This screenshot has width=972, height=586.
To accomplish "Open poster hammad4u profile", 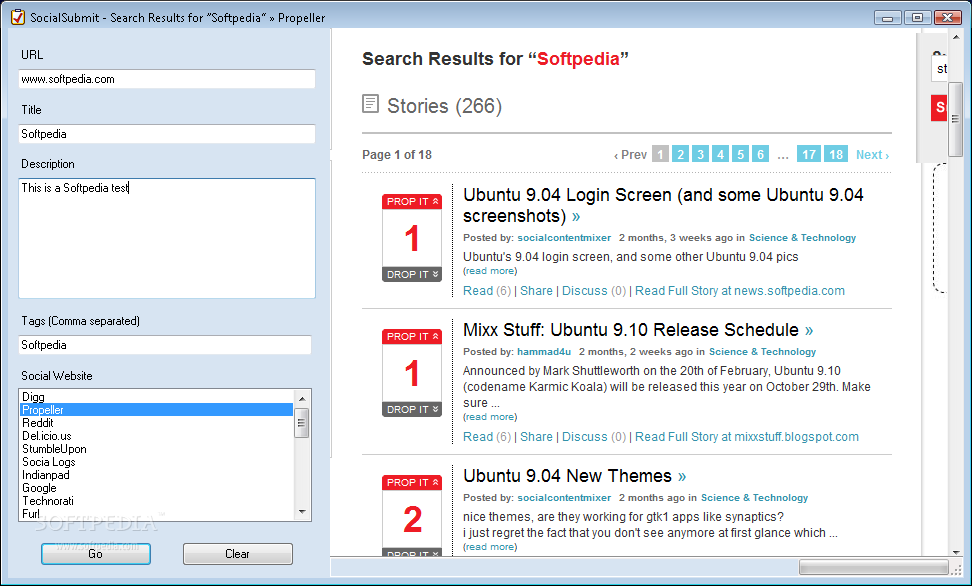I will (544, 352).
